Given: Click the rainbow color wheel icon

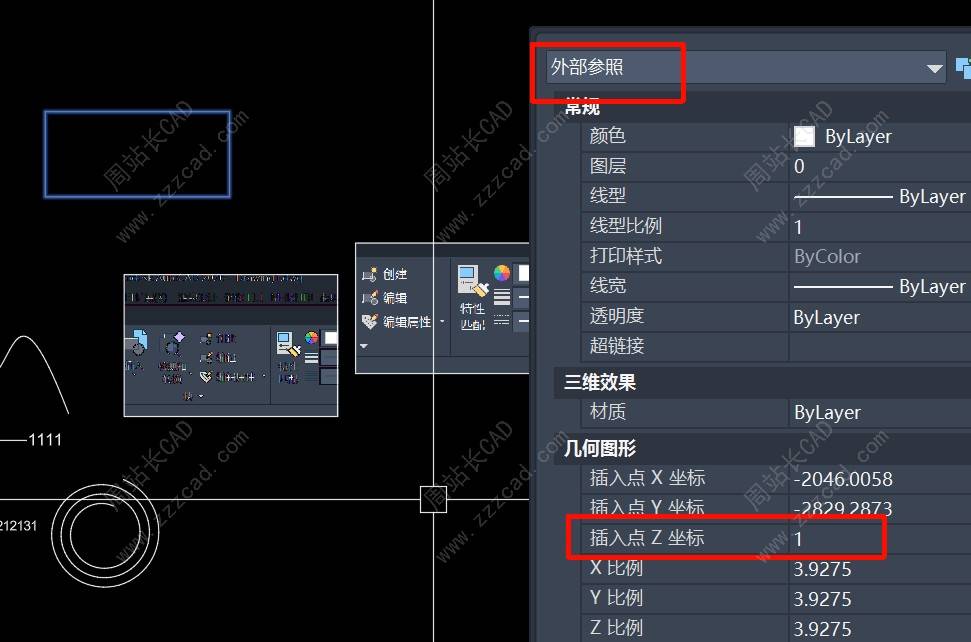Looking at the screenshot, I should [x=502, y=273].
